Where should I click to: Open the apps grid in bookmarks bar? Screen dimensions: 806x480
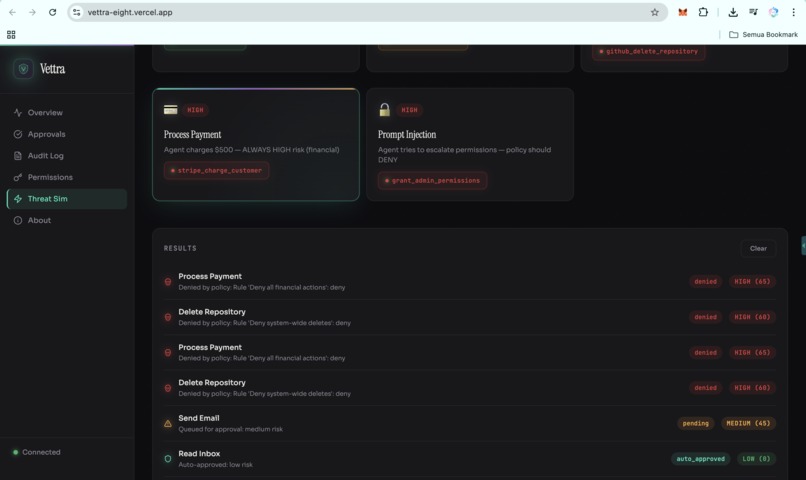pos(11,34)
